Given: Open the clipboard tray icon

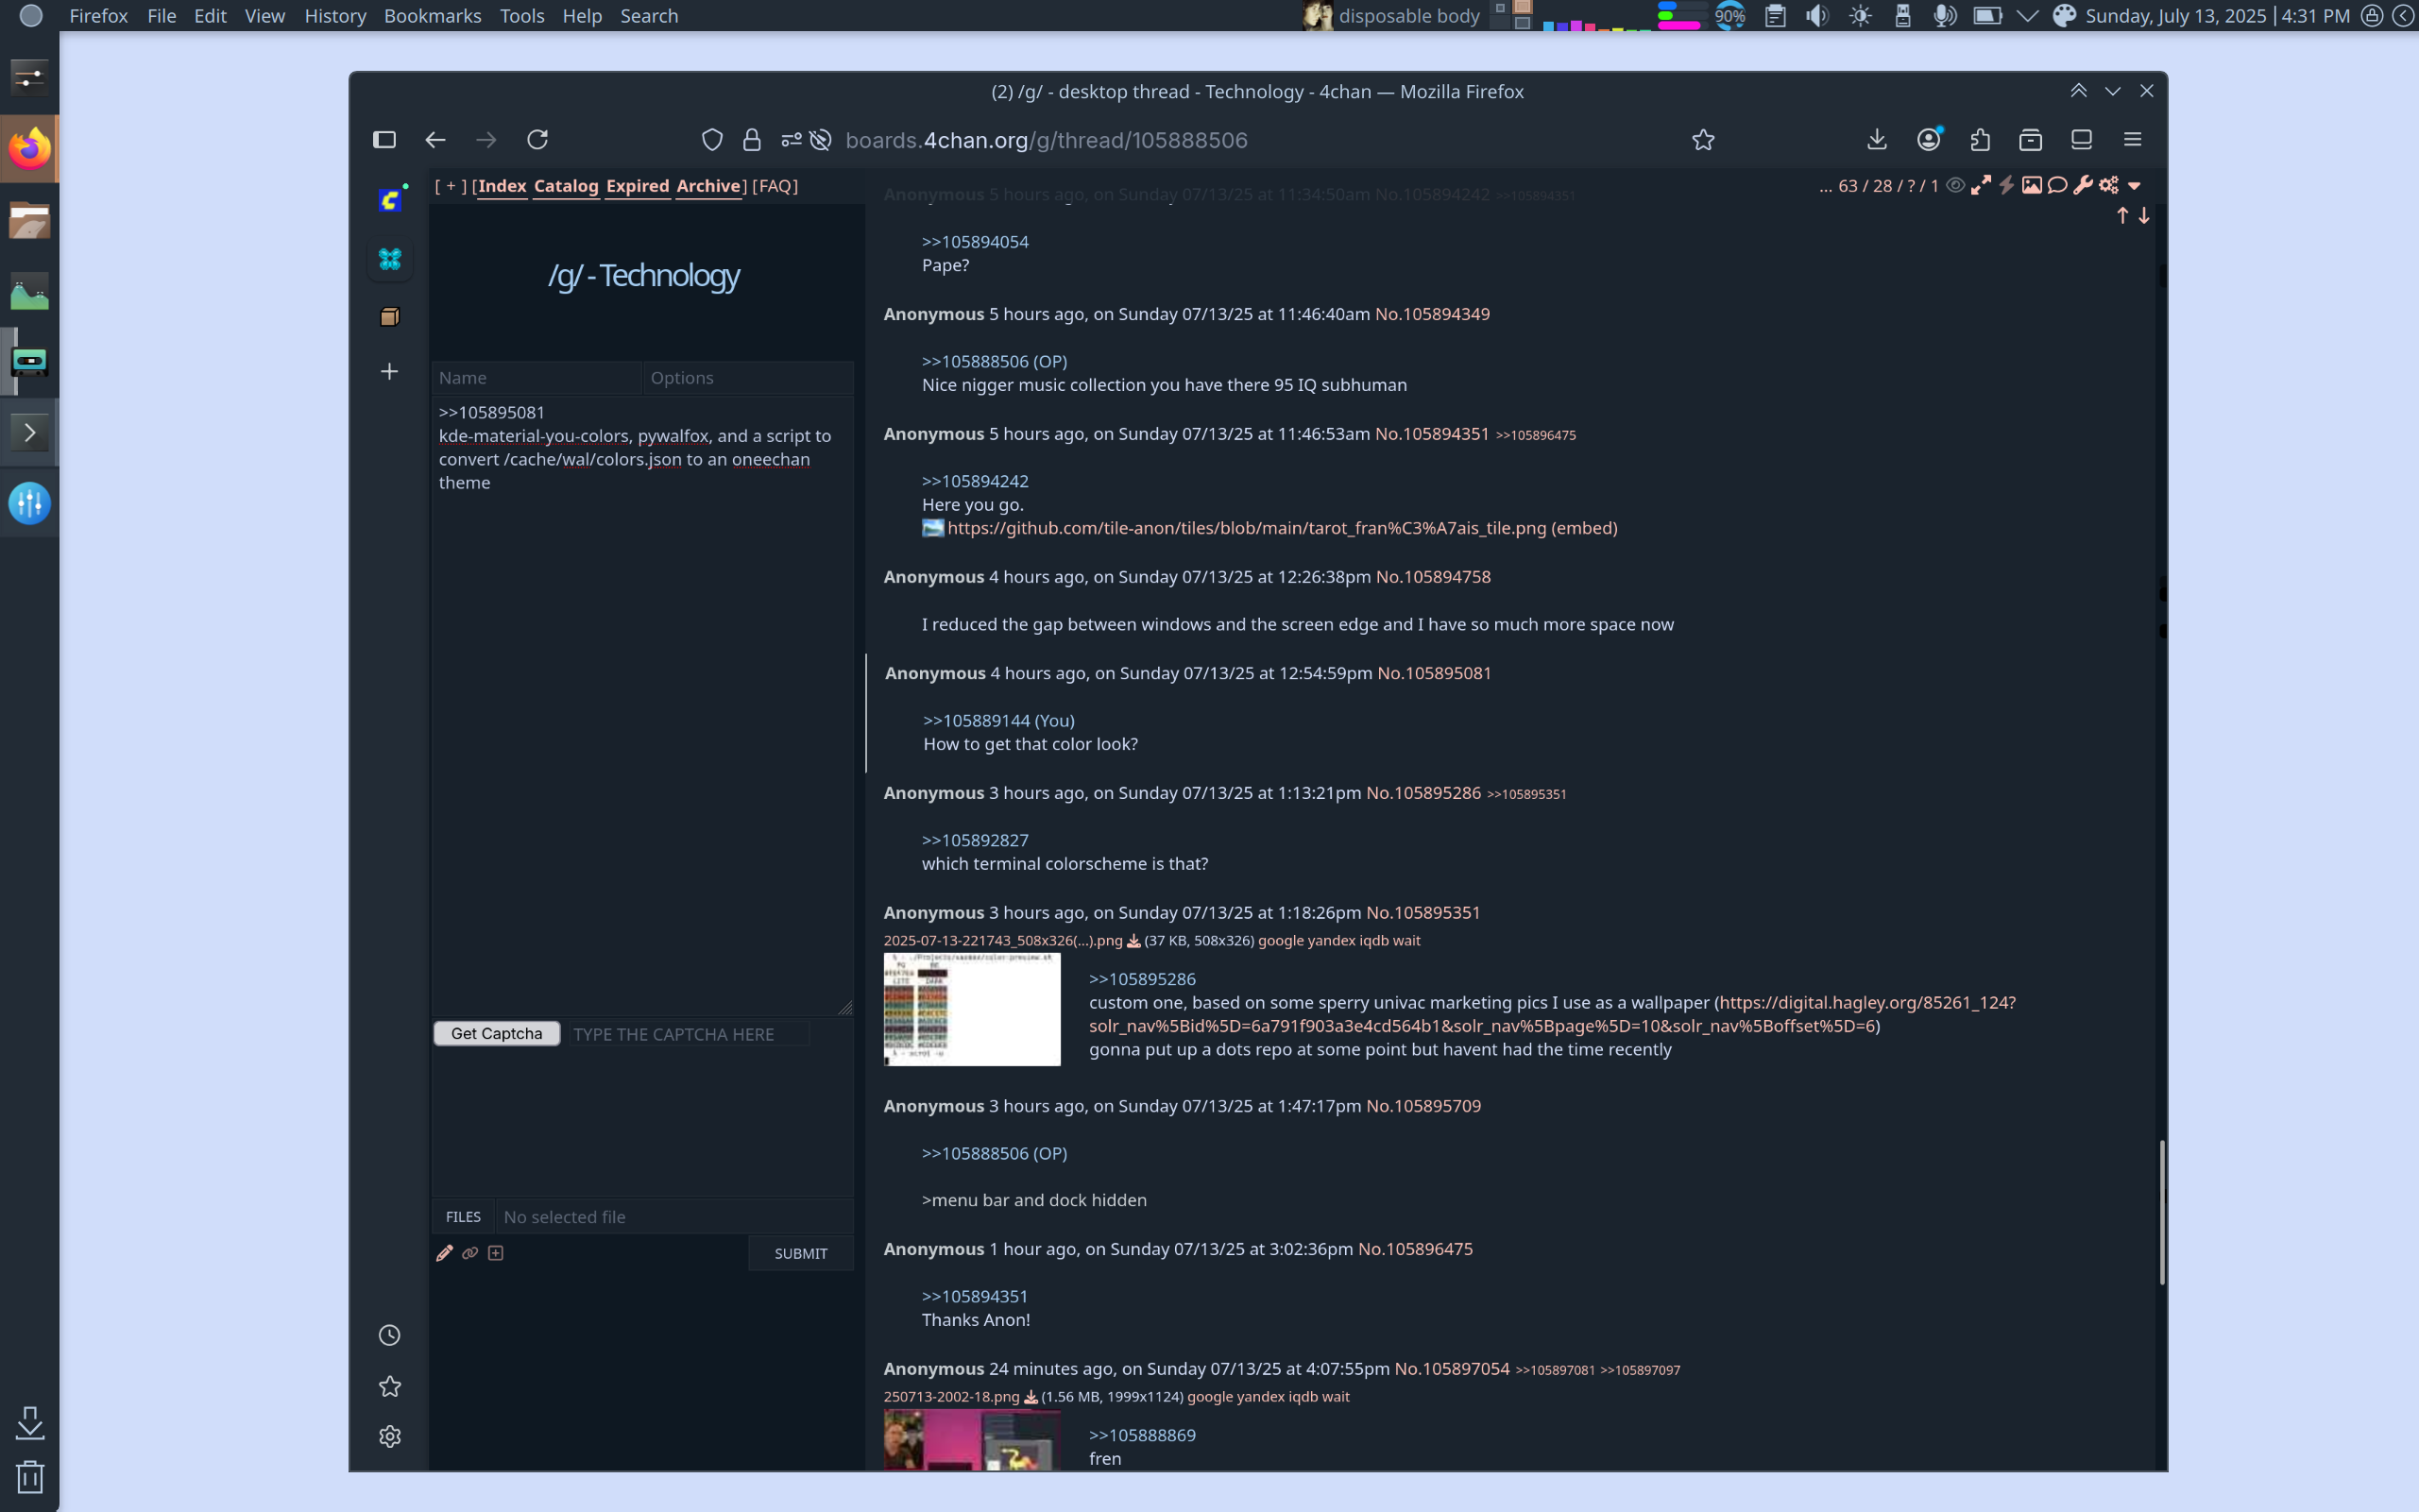Looking at the screenshot, I should point(1776,16).
